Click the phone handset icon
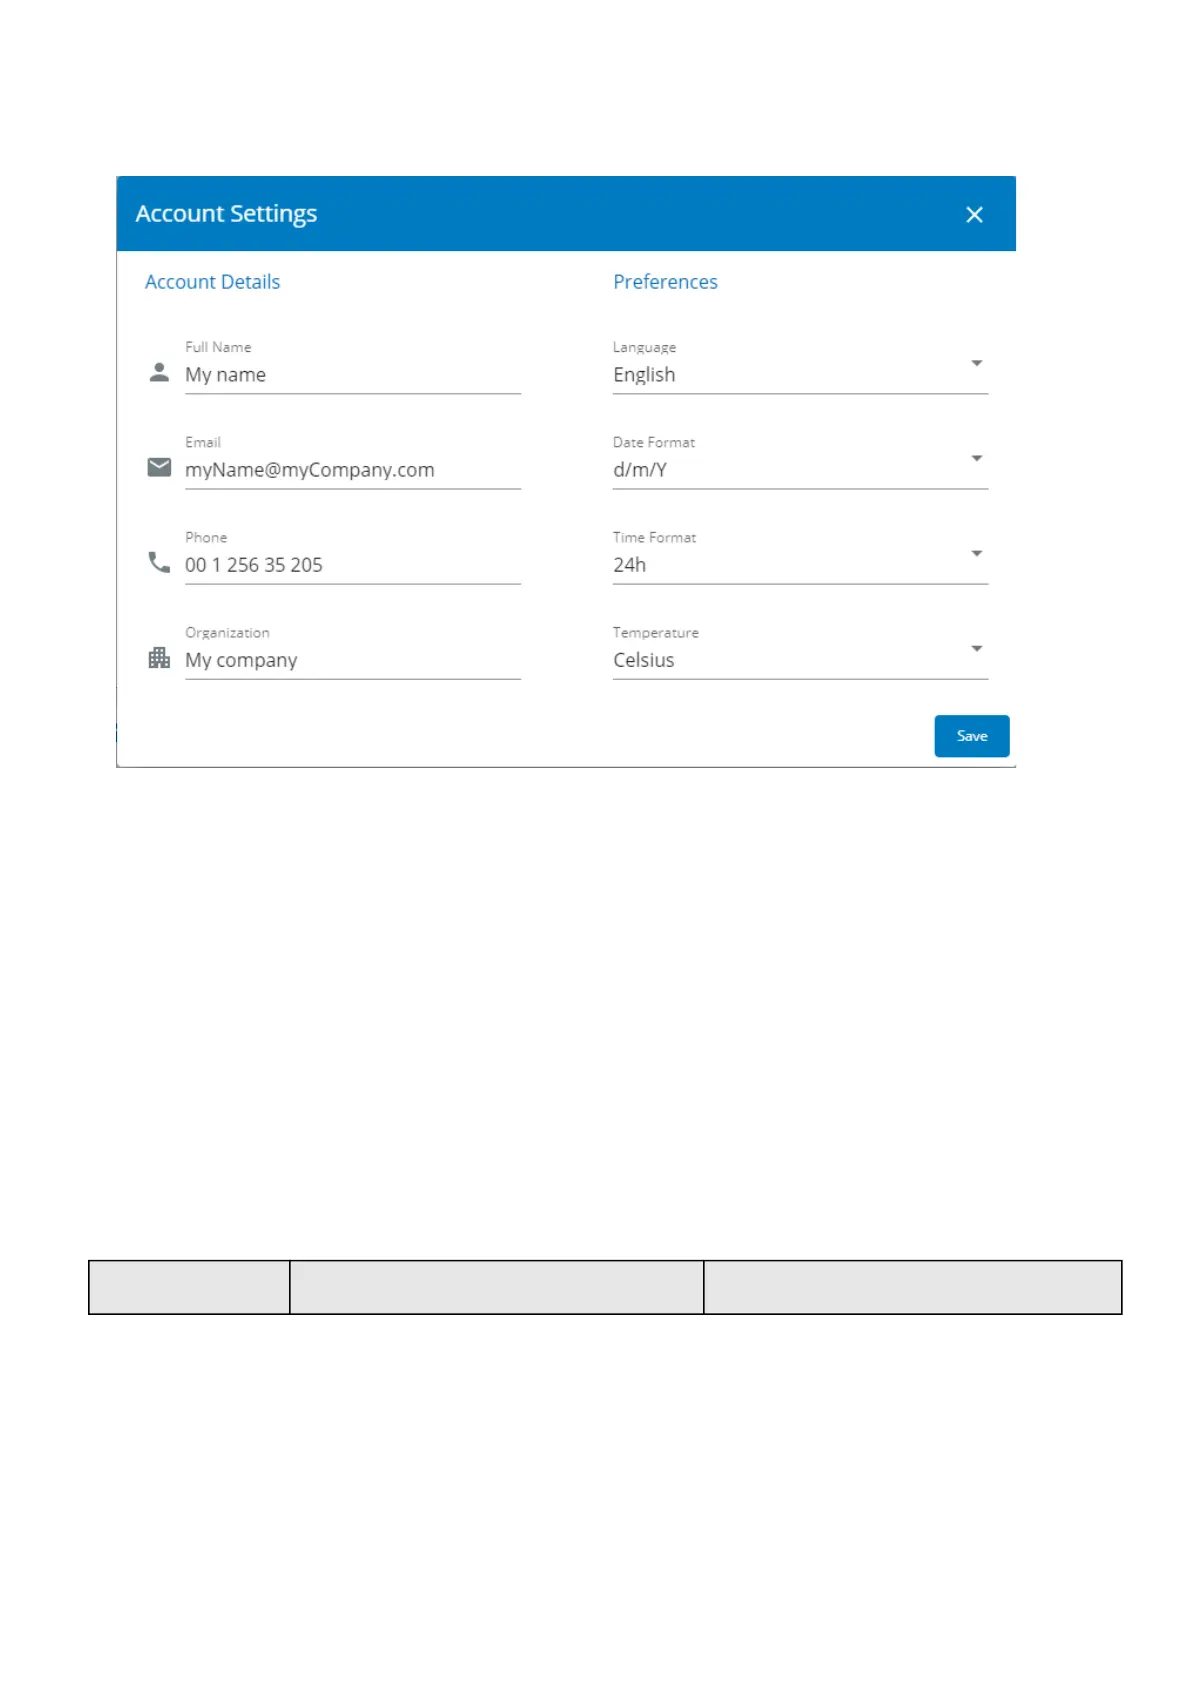 click(159, 562)
